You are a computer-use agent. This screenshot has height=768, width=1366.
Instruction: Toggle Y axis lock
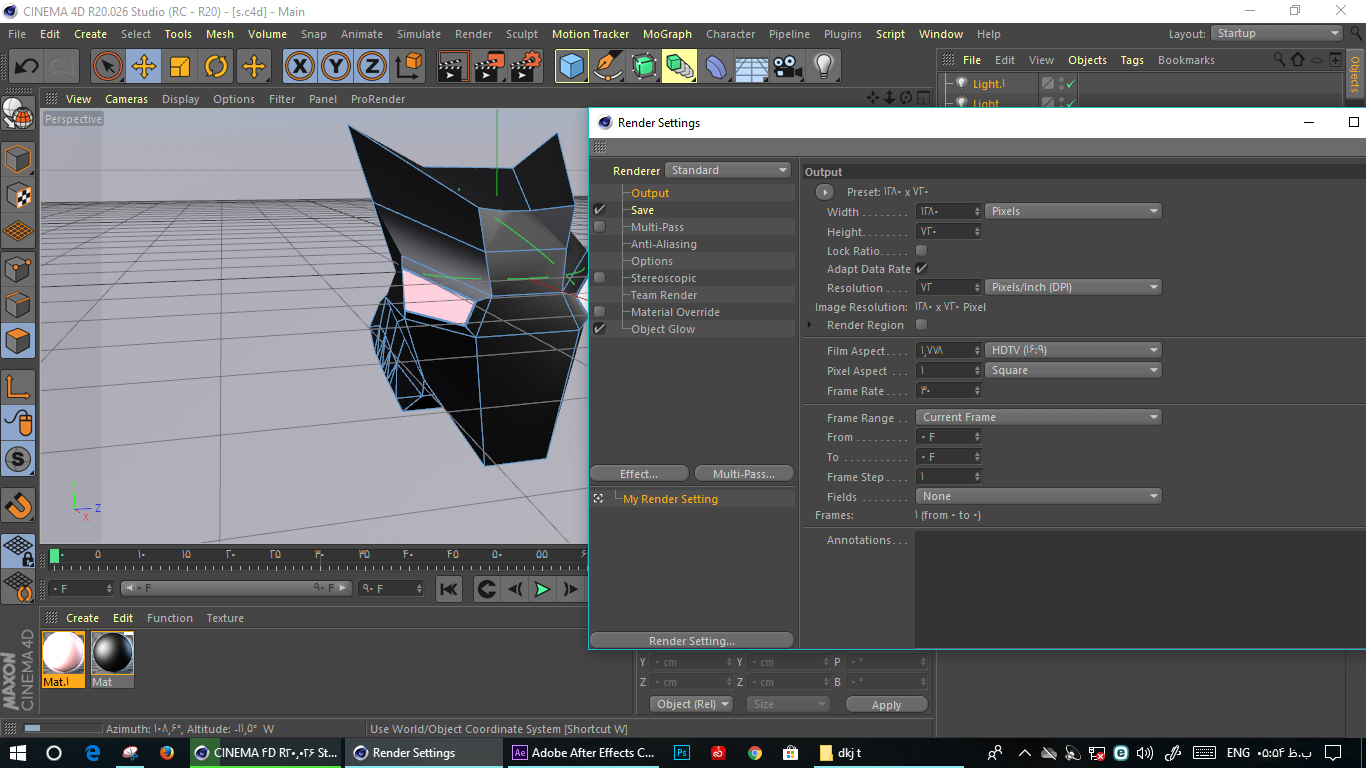point(336,67)
